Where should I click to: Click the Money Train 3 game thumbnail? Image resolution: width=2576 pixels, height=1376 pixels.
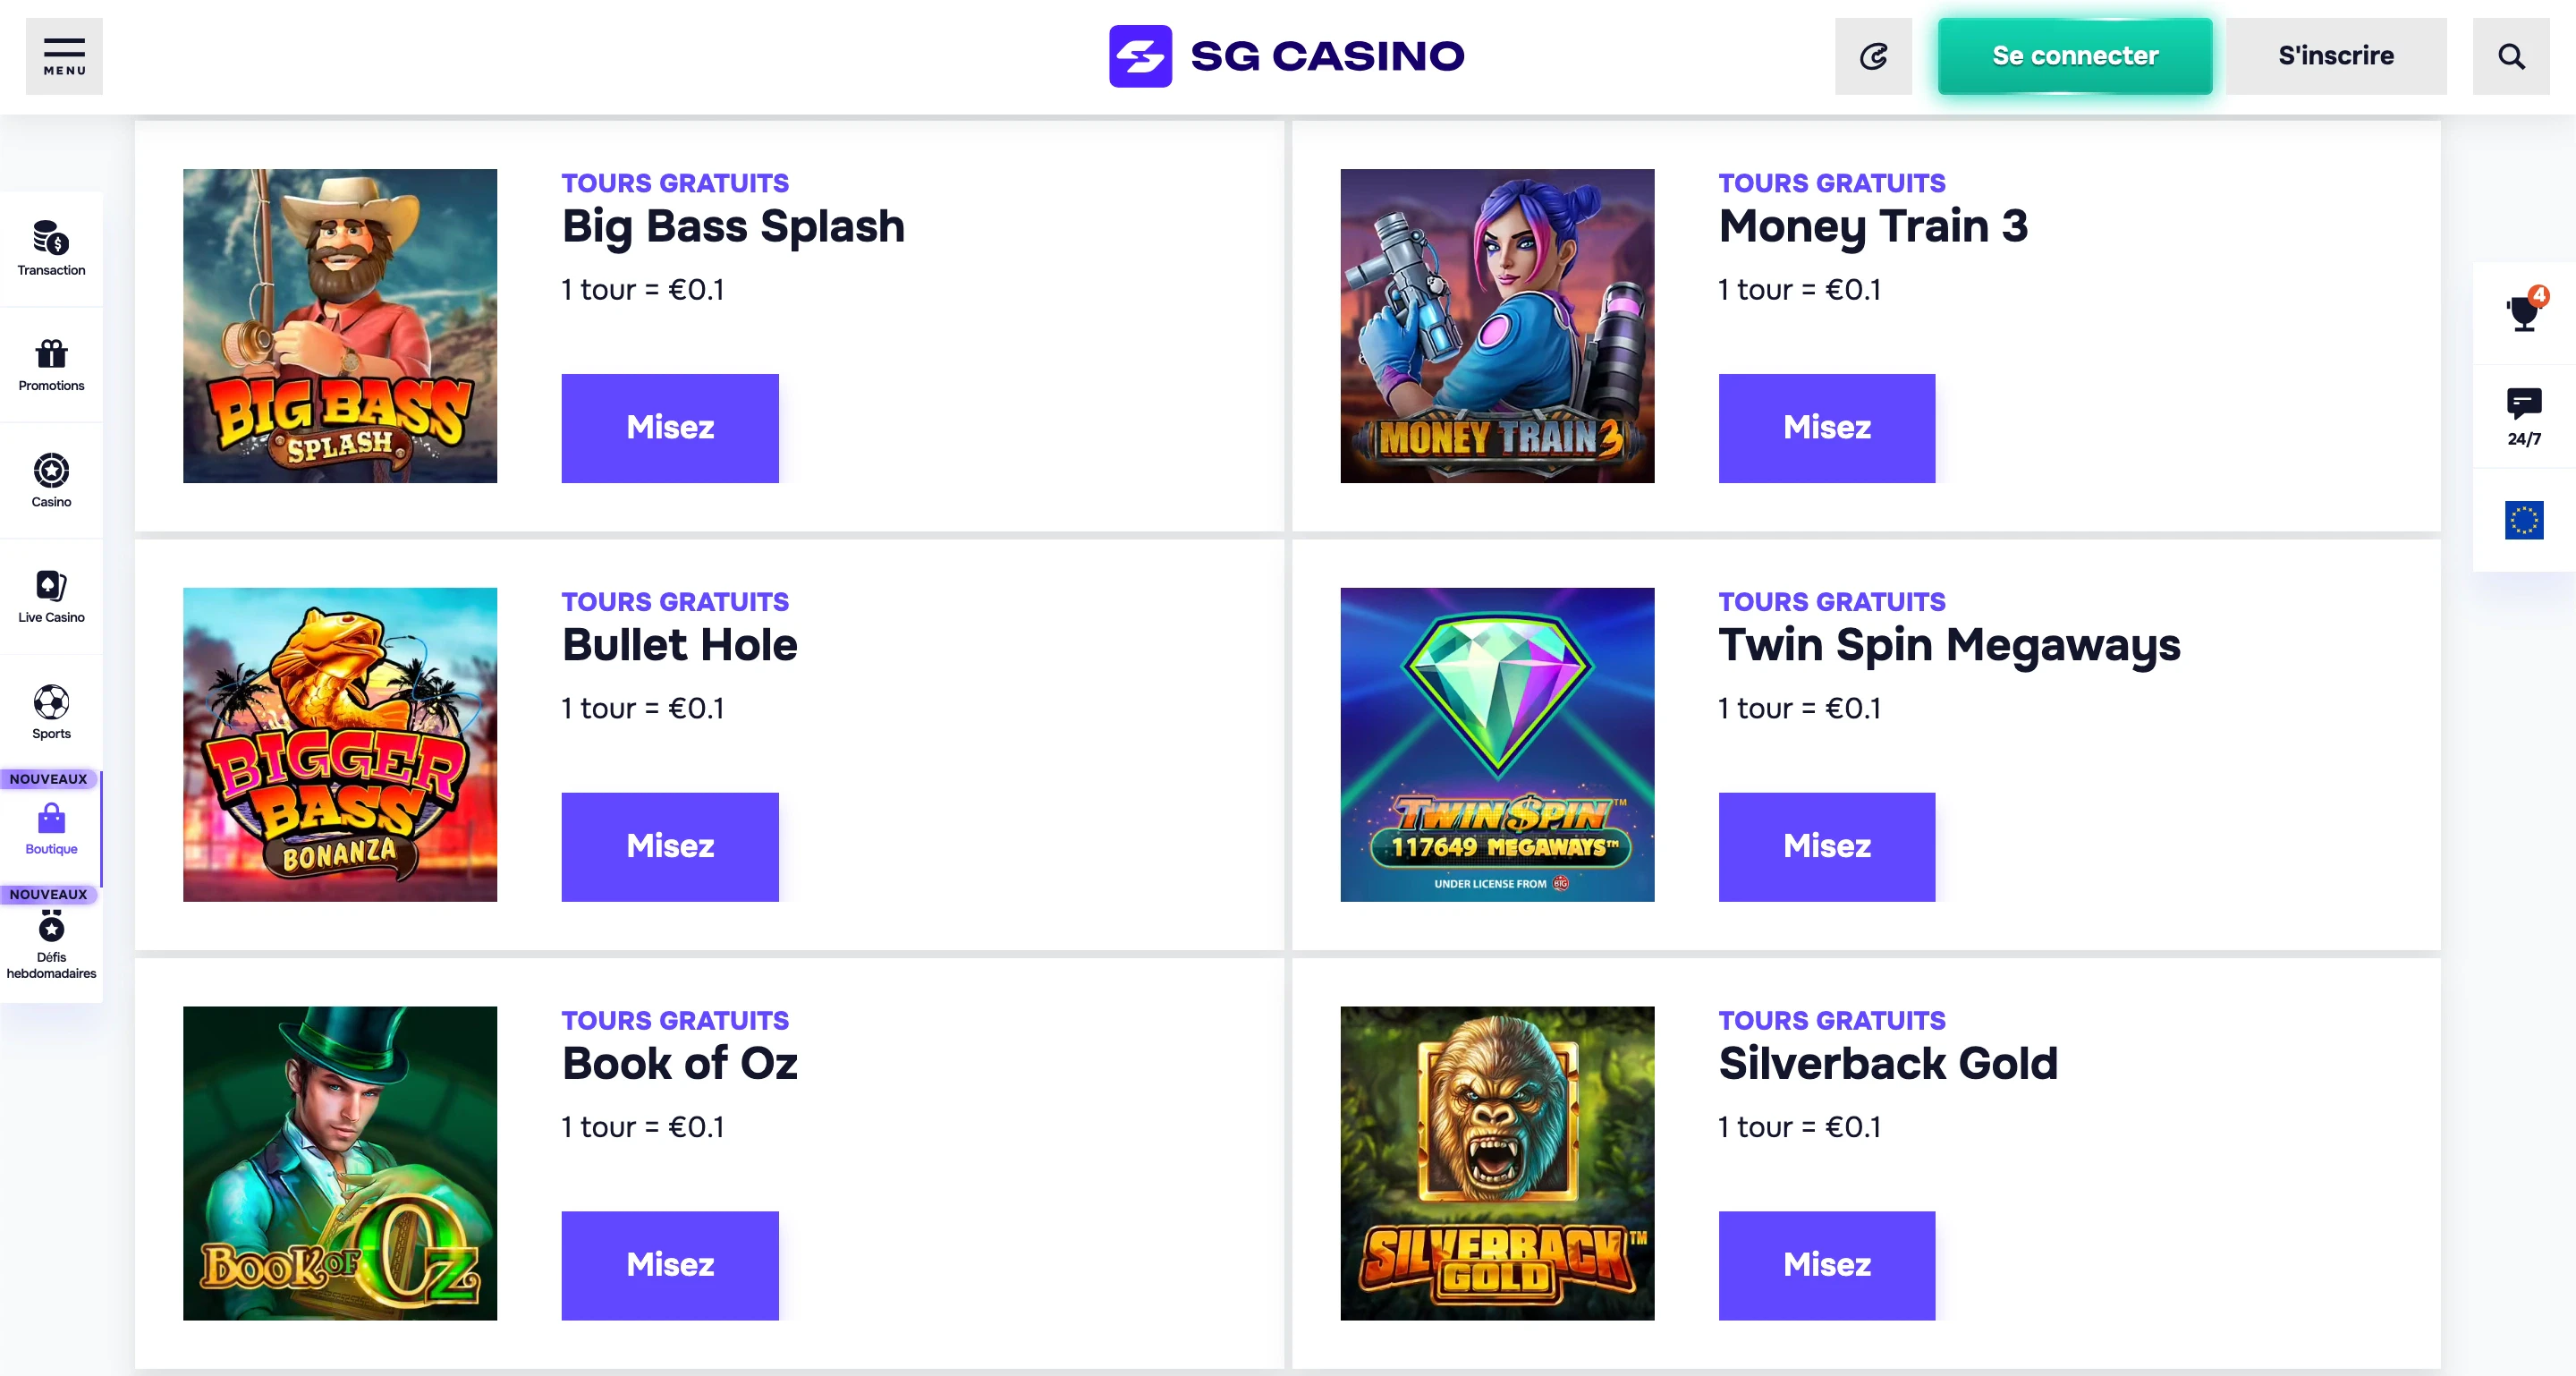click(1496, 325)
